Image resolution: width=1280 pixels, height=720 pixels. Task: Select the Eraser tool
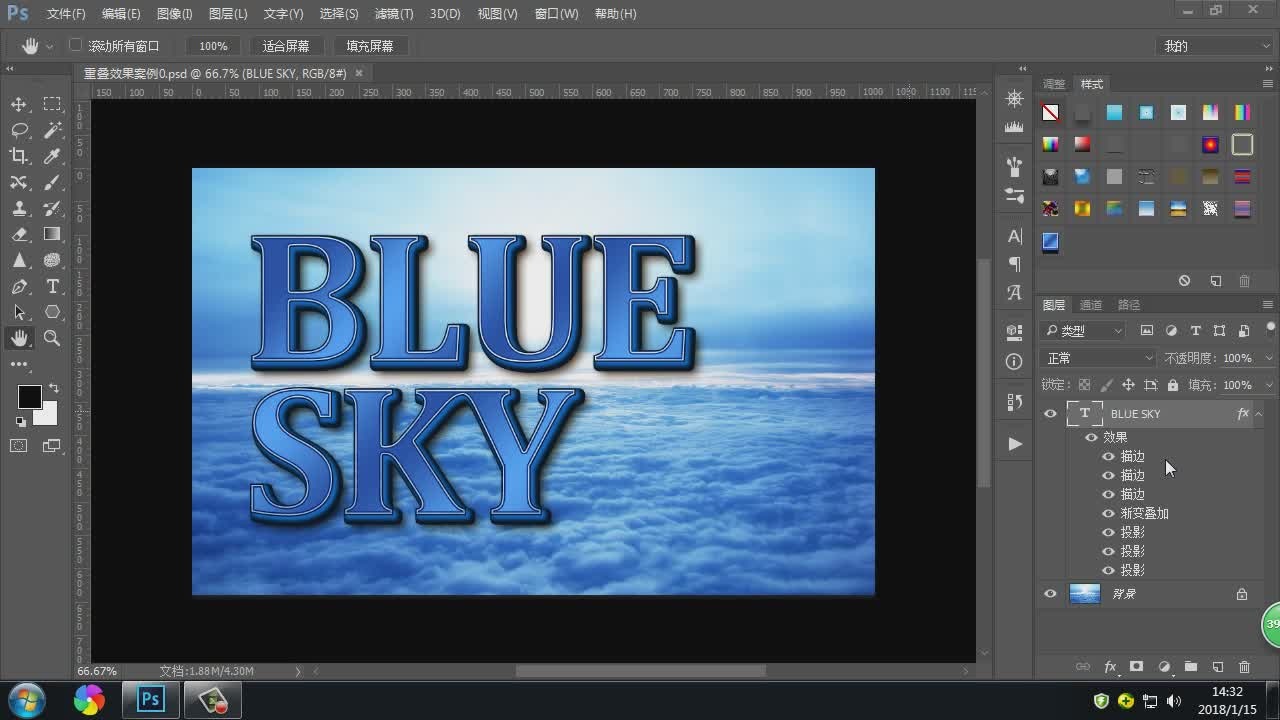tap(19, 234)
